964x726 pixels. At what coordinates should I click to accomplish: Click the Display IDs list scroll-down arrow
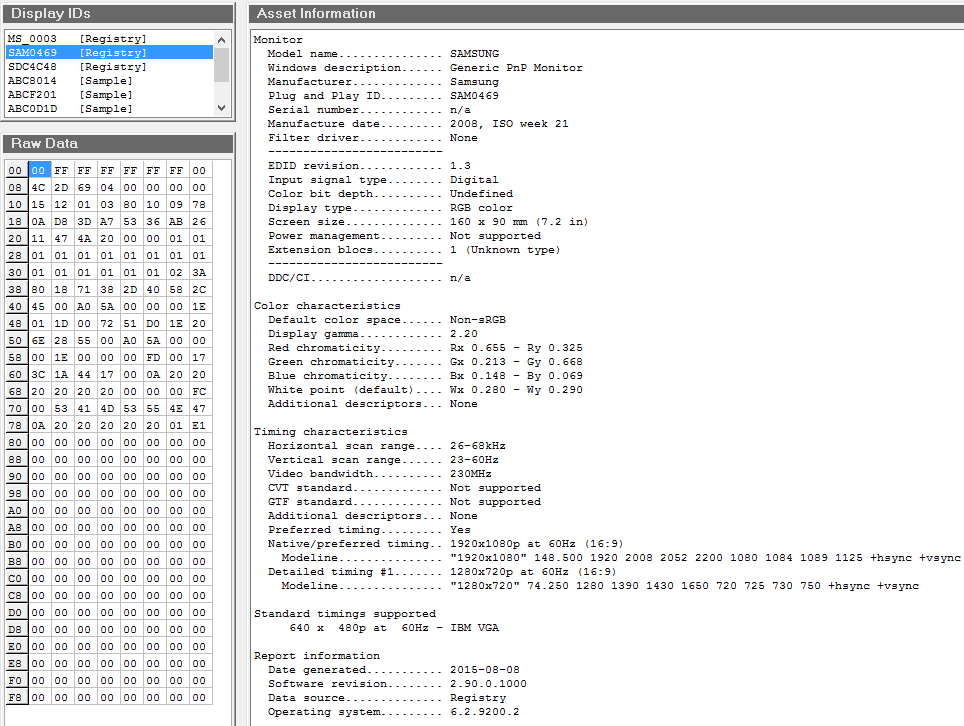click(221, 108)
